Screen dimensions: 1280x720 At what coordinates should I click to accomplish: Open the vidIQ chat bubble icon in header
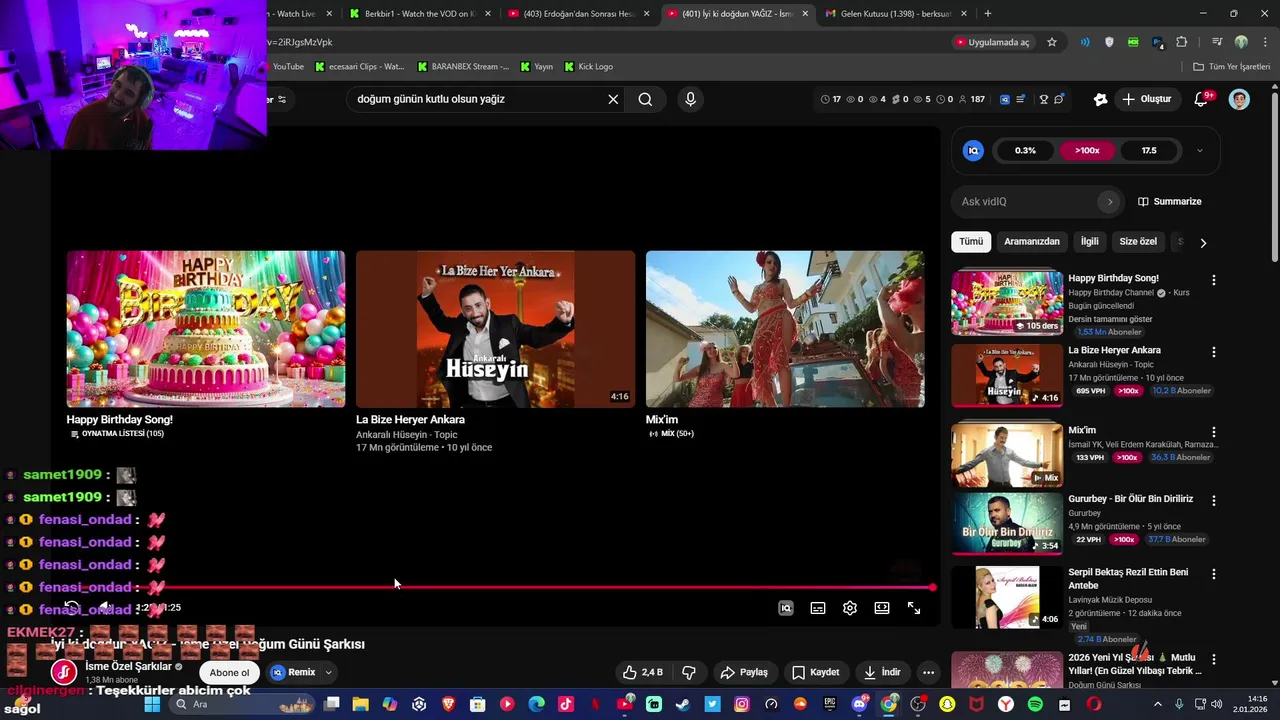(1059, 99)
